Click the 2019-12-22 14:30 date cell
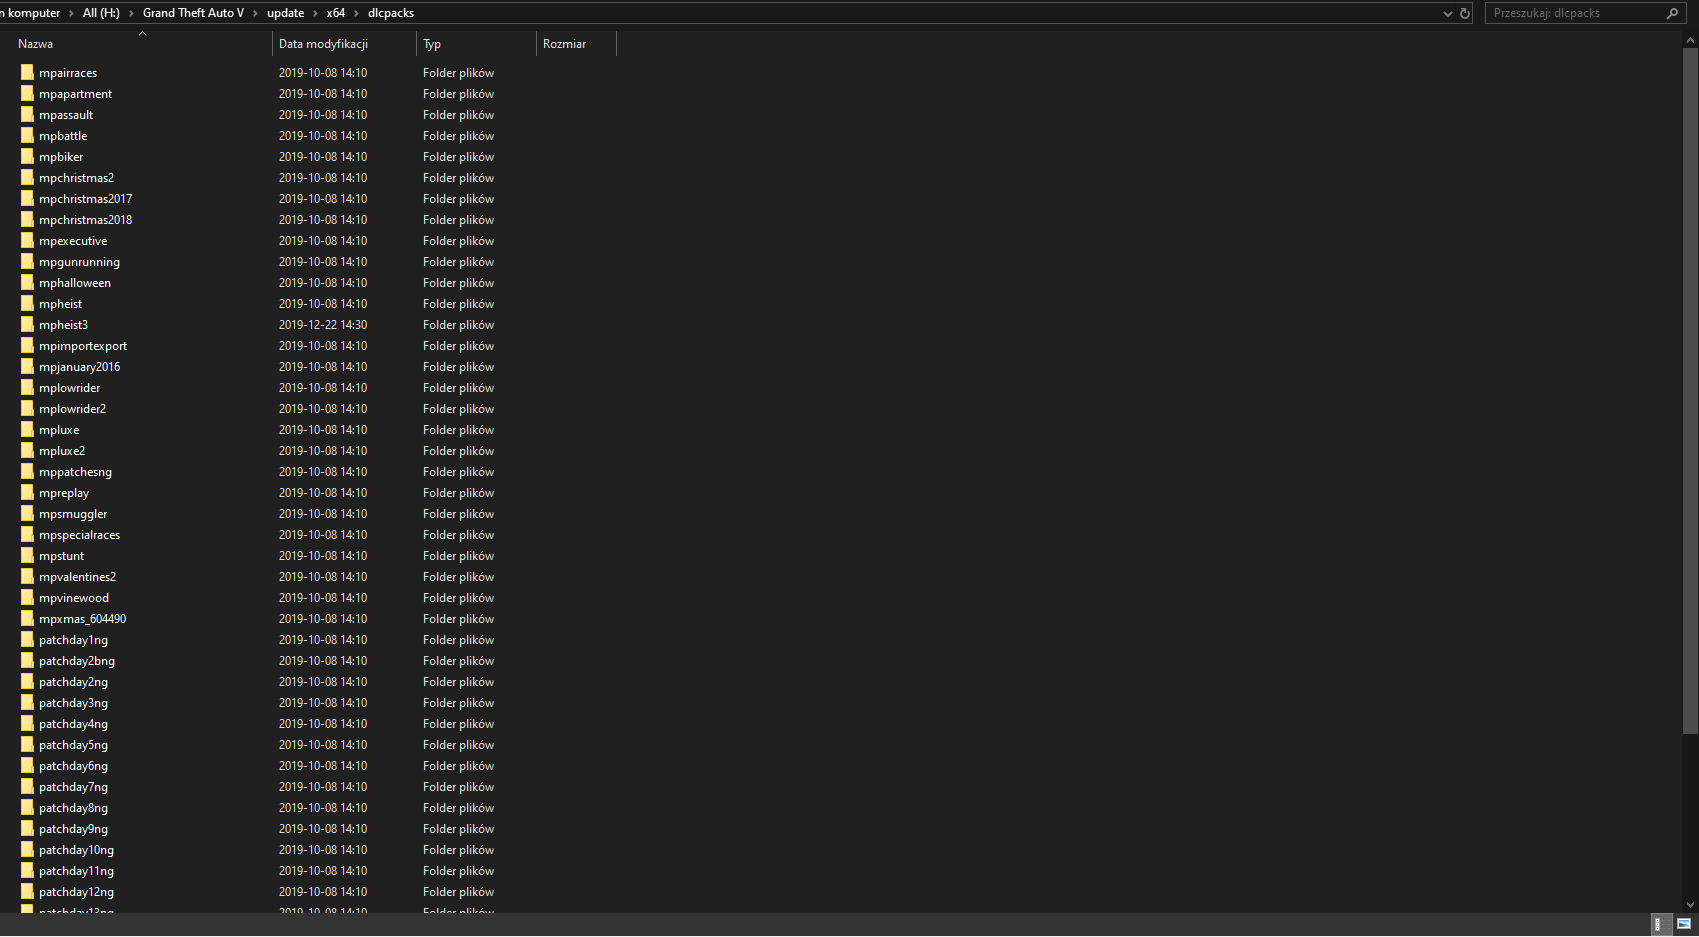The width and height of the screenshot is (1699, 937). click(323, 325)
